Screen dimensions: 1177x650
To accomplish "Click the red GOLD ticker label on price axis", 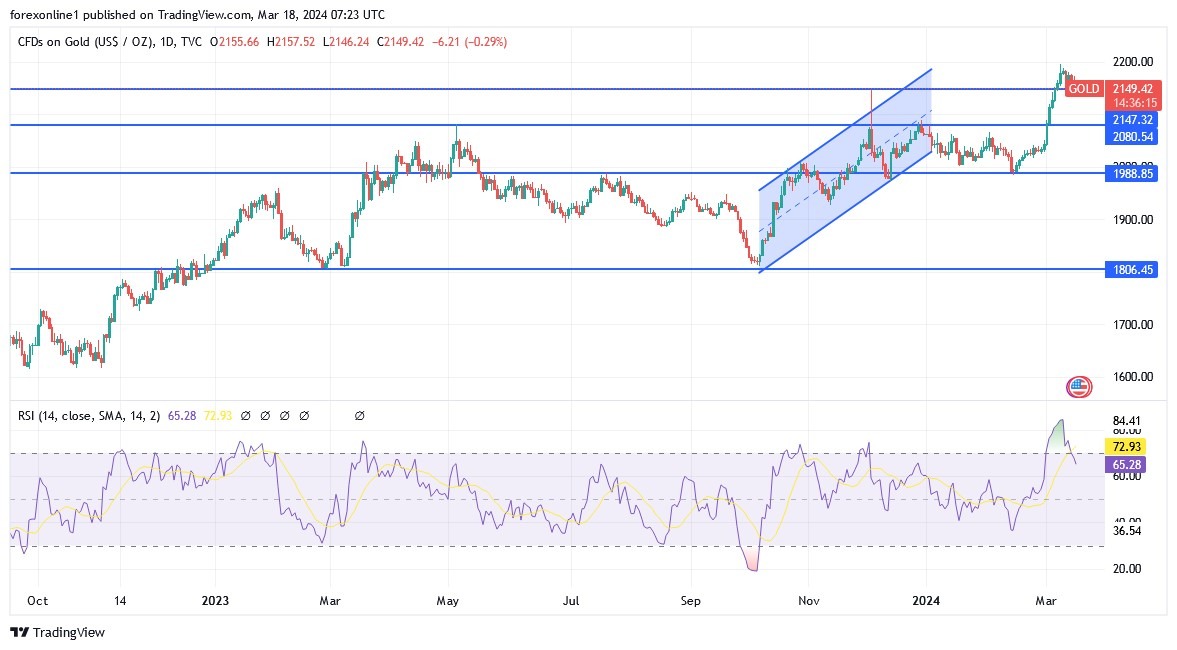I will click(1083, 89).
